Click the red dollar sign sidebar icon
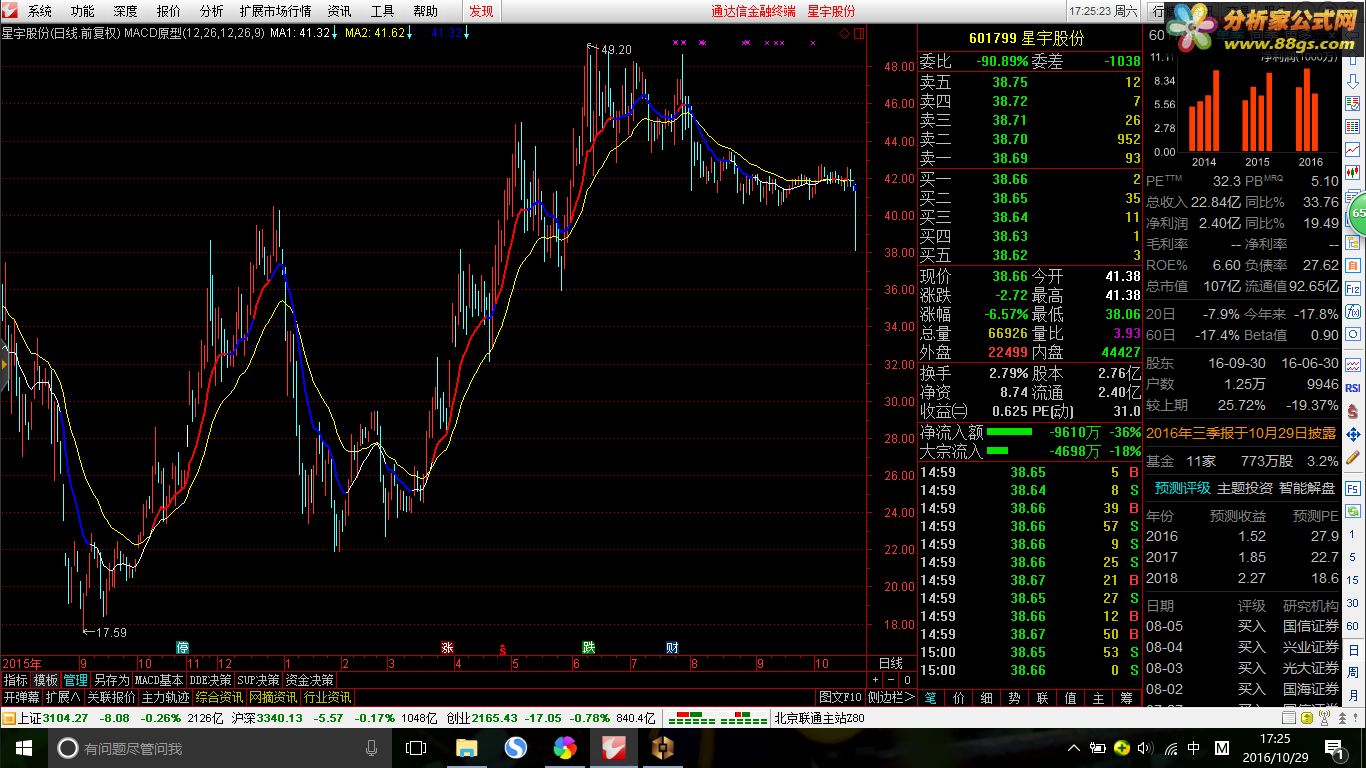Screen dimensions: 1366x768 click(x=1353, y=411)
